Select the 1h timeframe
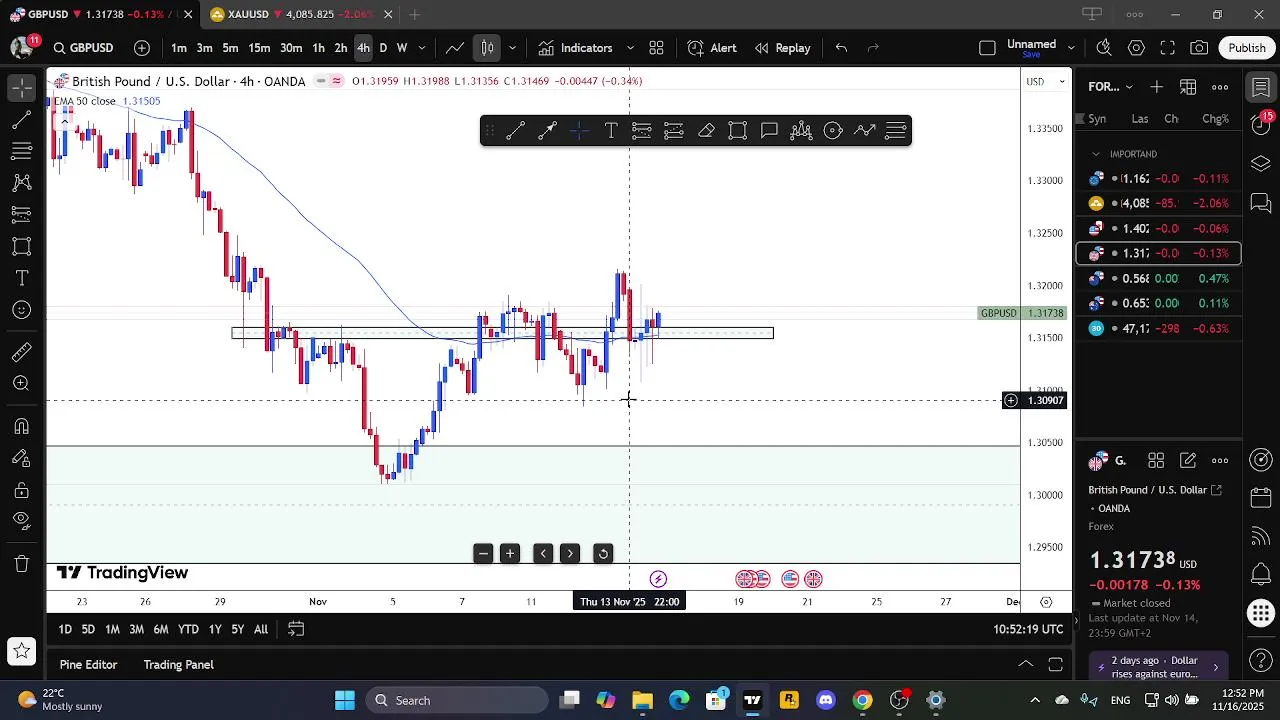The height and width of the screenshot is (720, 1280). coord(318,48)
